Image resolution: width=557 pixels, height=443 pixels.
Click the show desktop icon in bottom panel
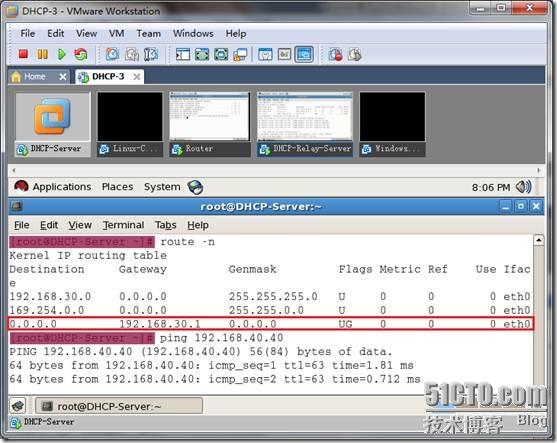(17, 405)
